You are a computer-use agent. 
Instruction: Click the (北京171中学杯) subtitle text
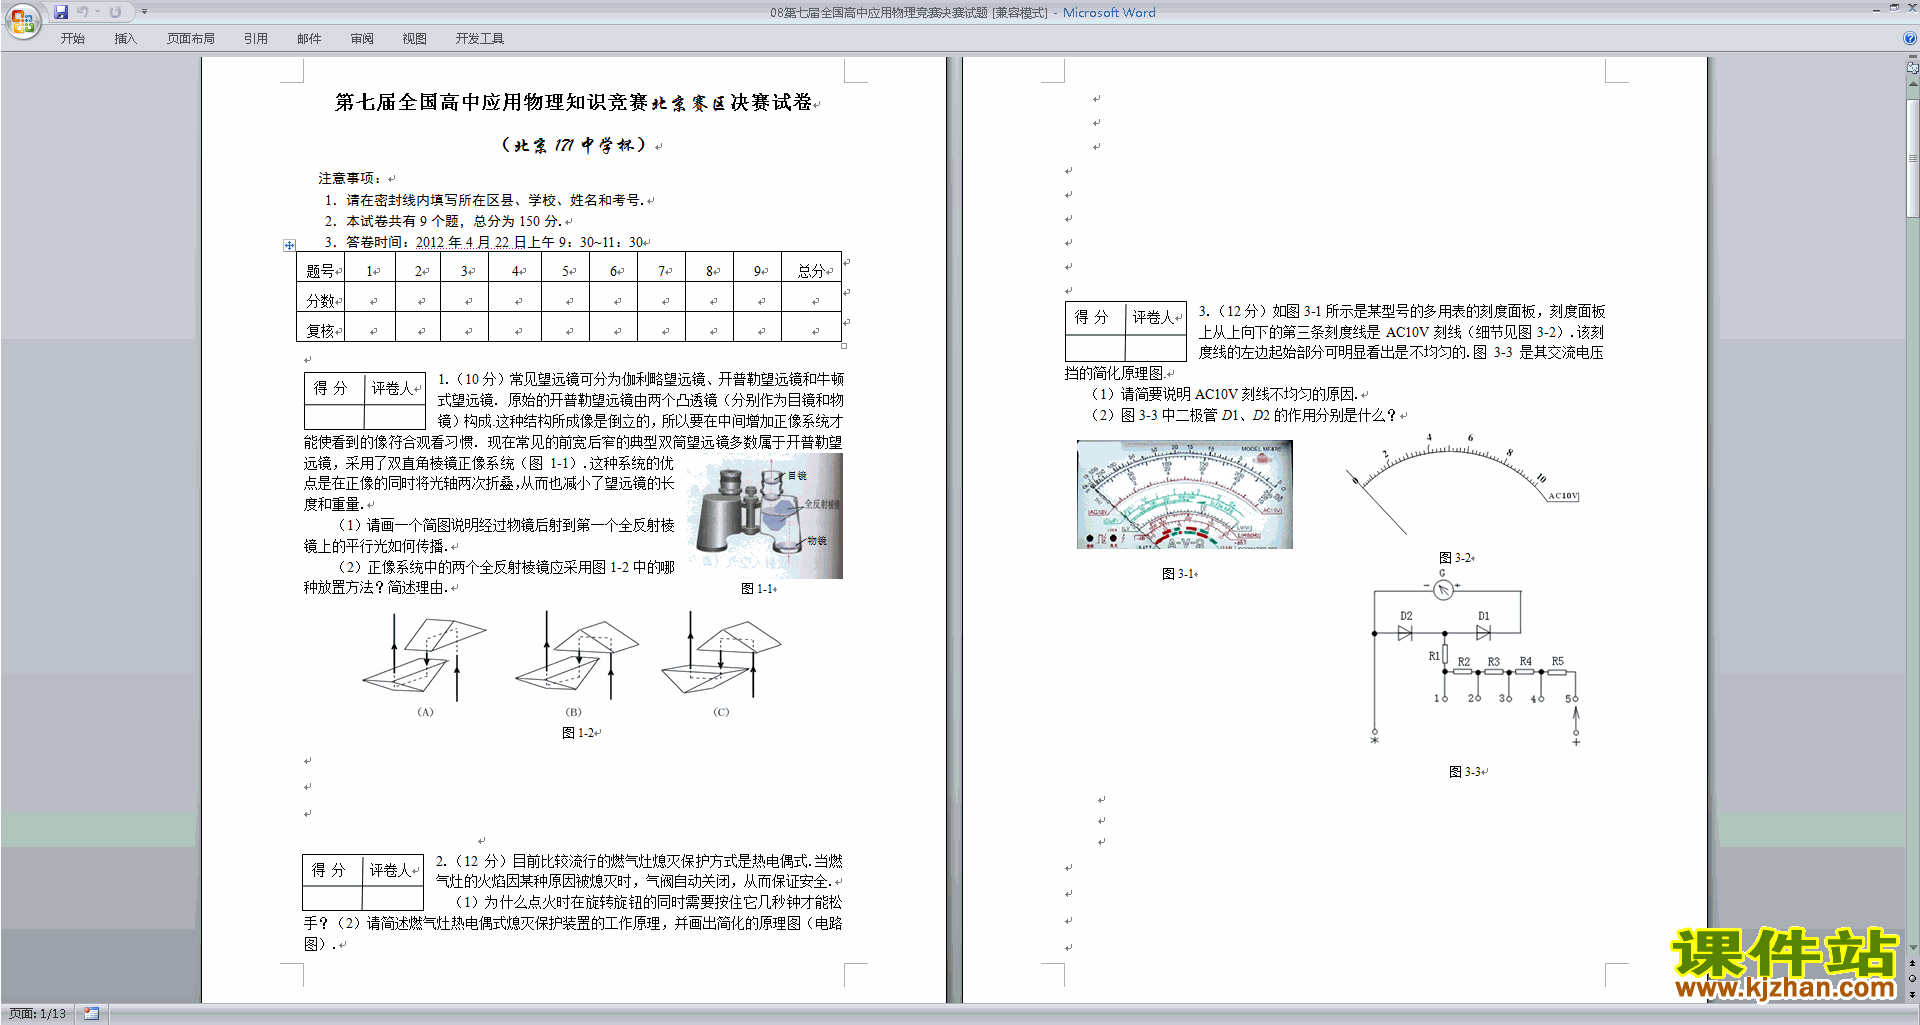573,145
